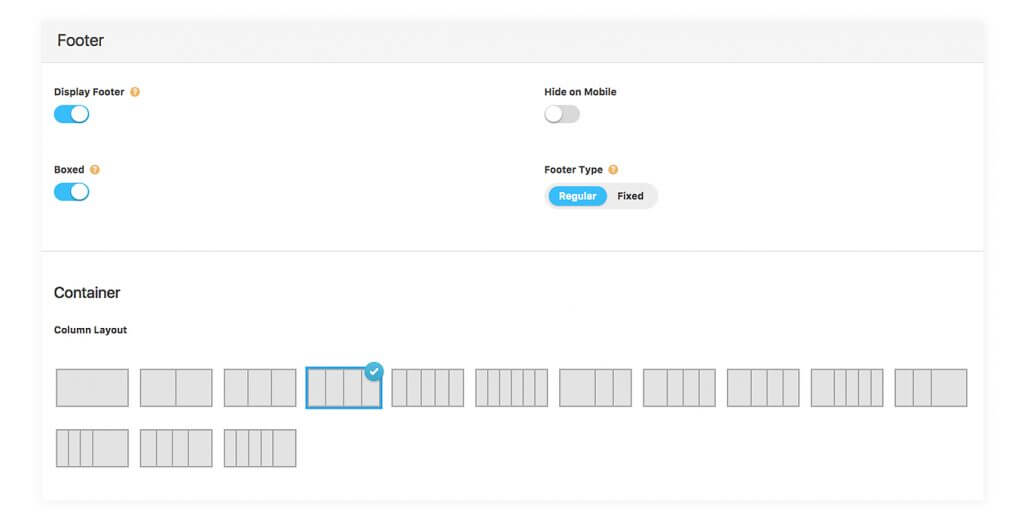The height and width of the screenshot is (521, 1024).
Task: Set Footer Type to Fixed
Action: [630, 196]
